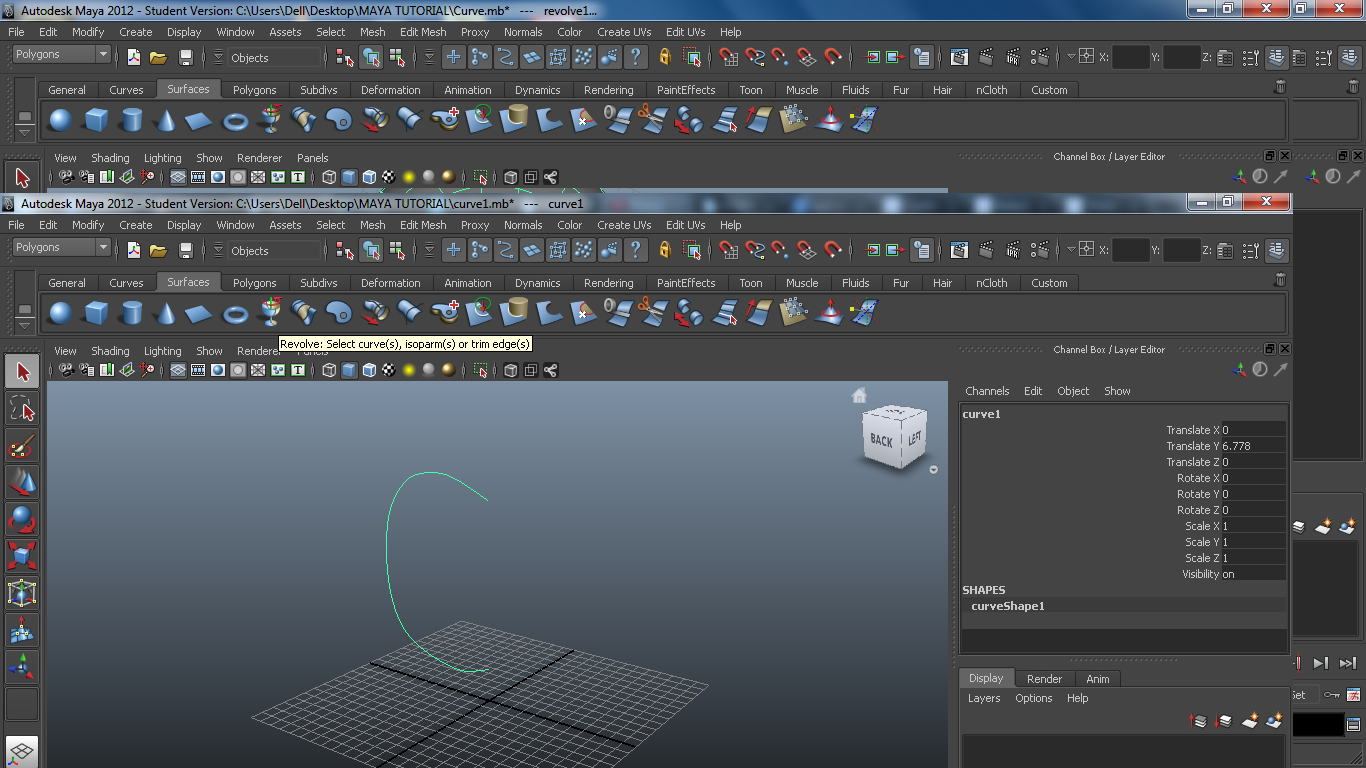Click NURBS torus icon in curve1 window shelf
Viewport: 1366px width, 768px height.
coord(235,313)
